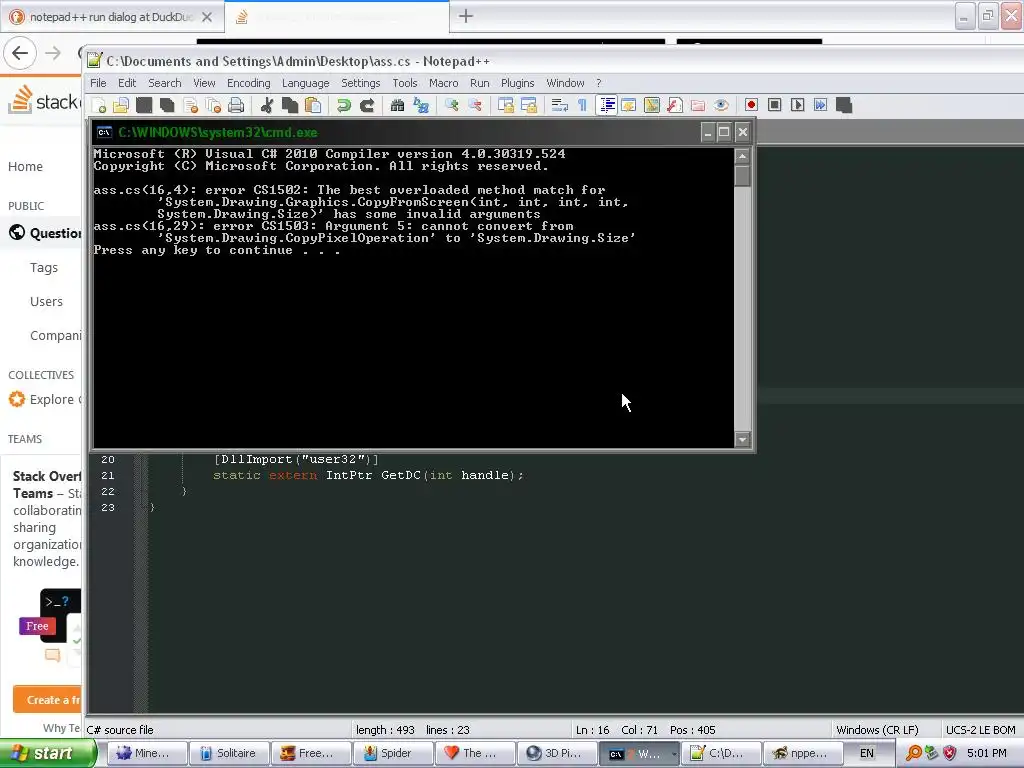
Task: Click the Save recorded macro icon
Action: coord(844,105)
